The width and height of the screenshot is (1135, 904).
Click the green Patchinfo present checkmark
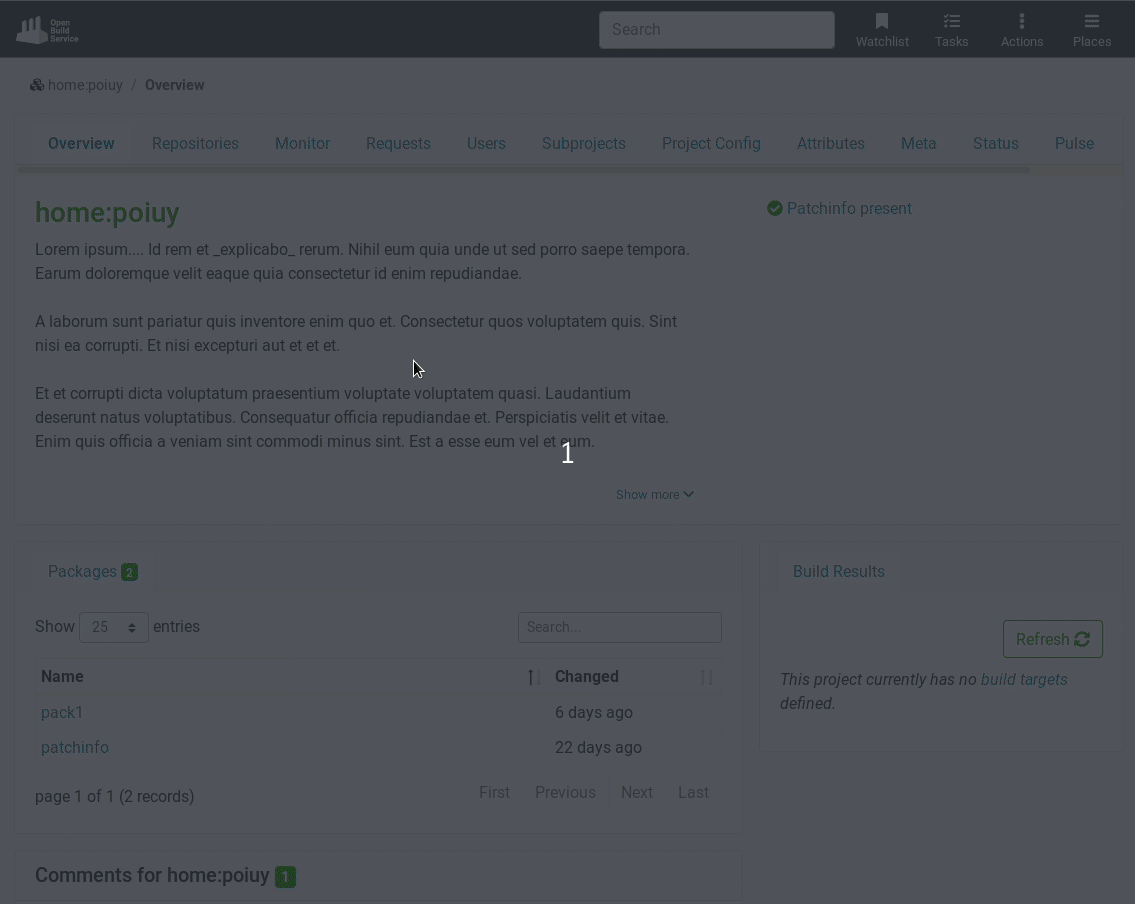point(775,208)
